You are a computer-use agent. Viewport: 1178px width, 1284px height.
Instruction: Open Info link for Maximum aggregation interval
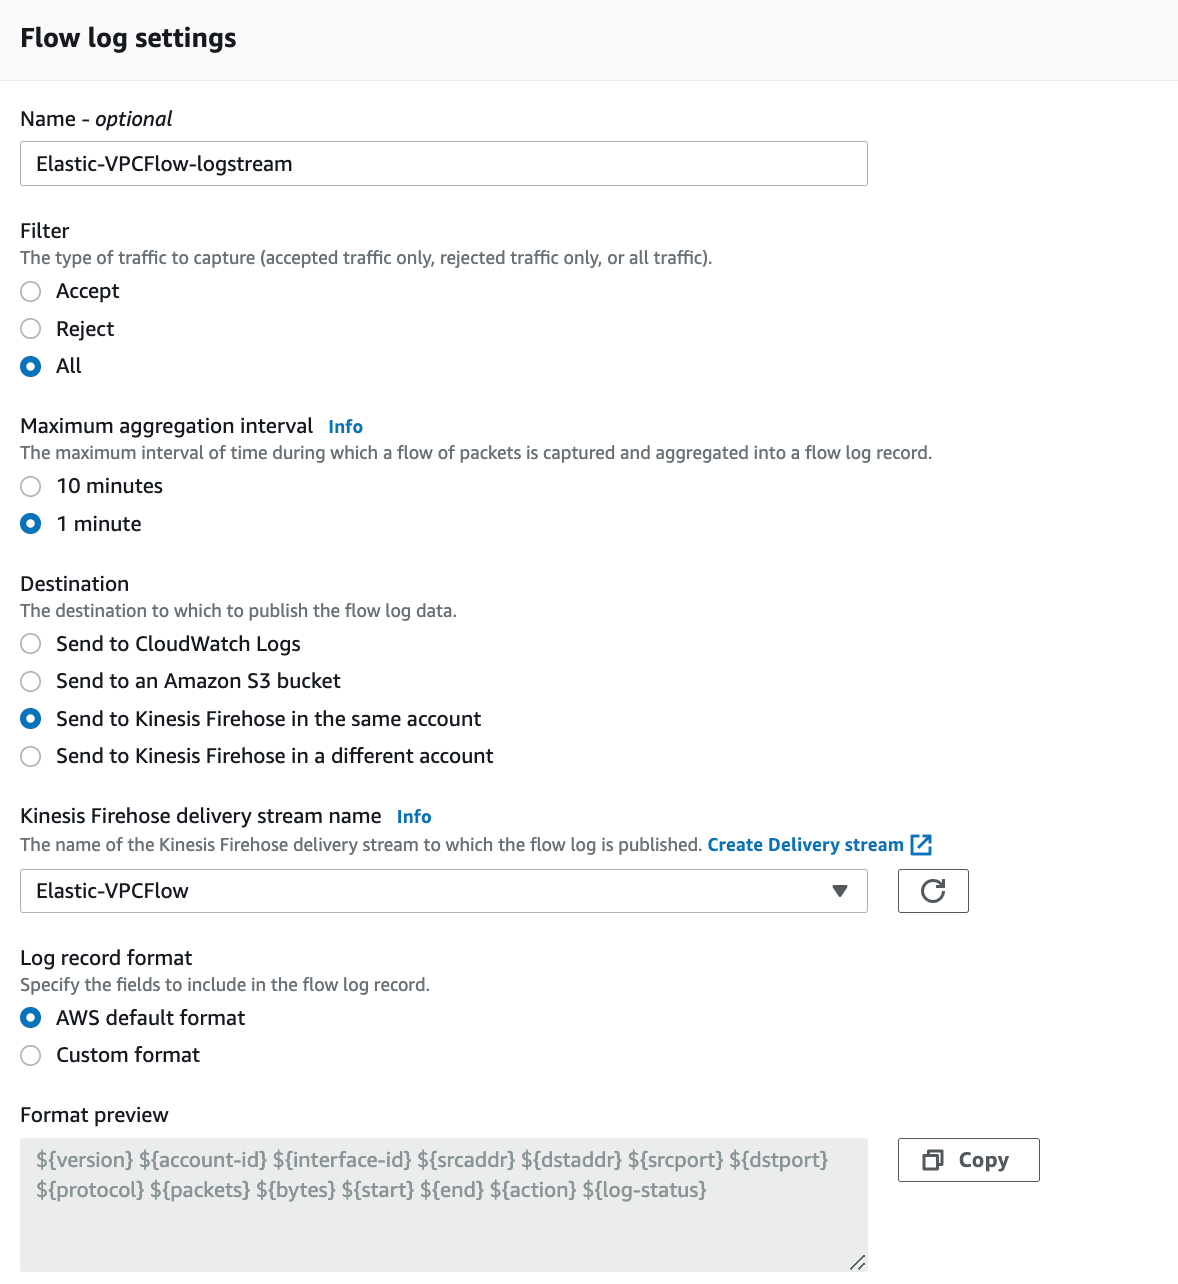click(345, 427)
